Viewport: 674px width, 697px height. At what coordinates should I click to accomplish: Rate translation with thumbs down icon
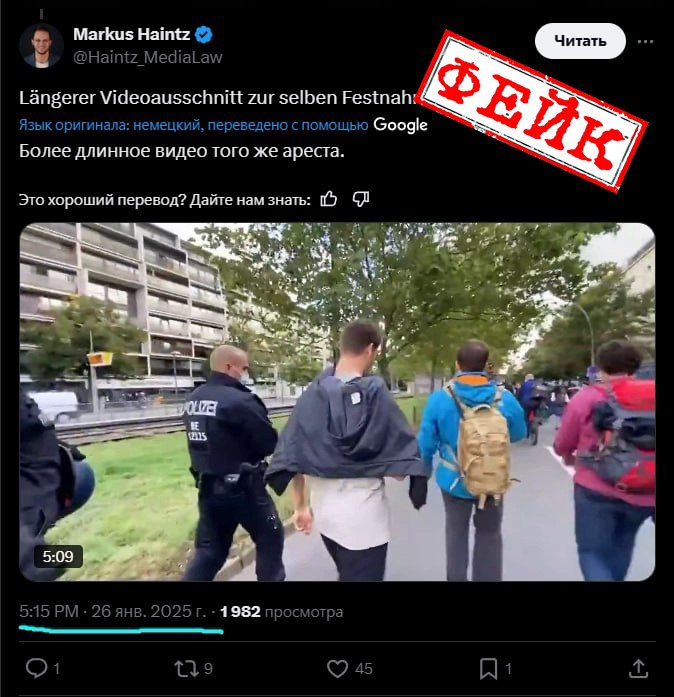click(361, 199)
